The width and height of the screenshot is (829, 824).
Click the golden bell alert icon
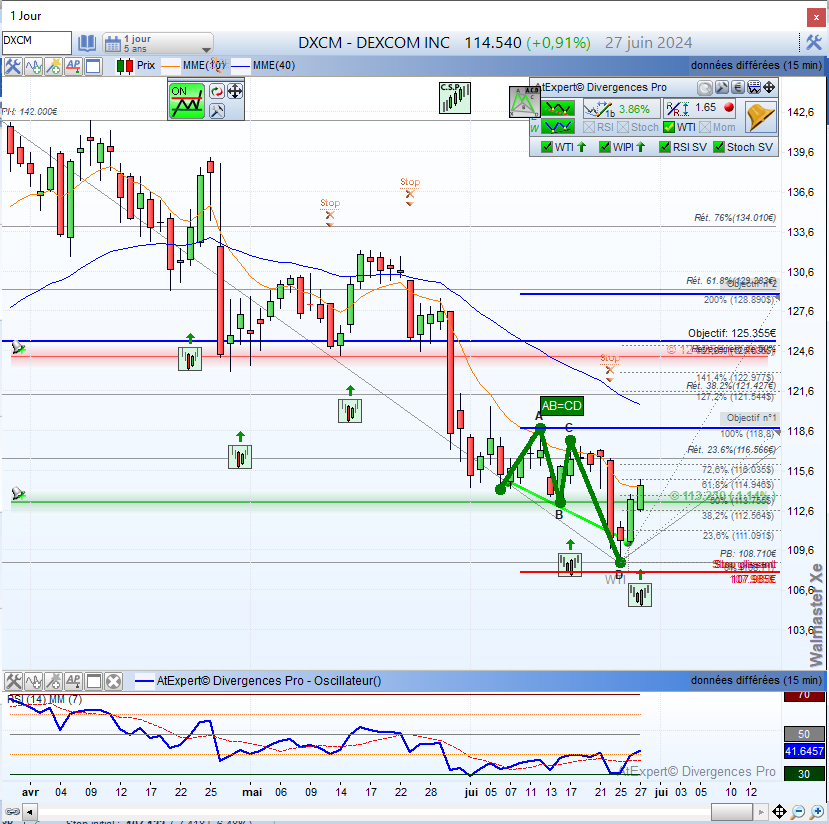tap(760, 117)
